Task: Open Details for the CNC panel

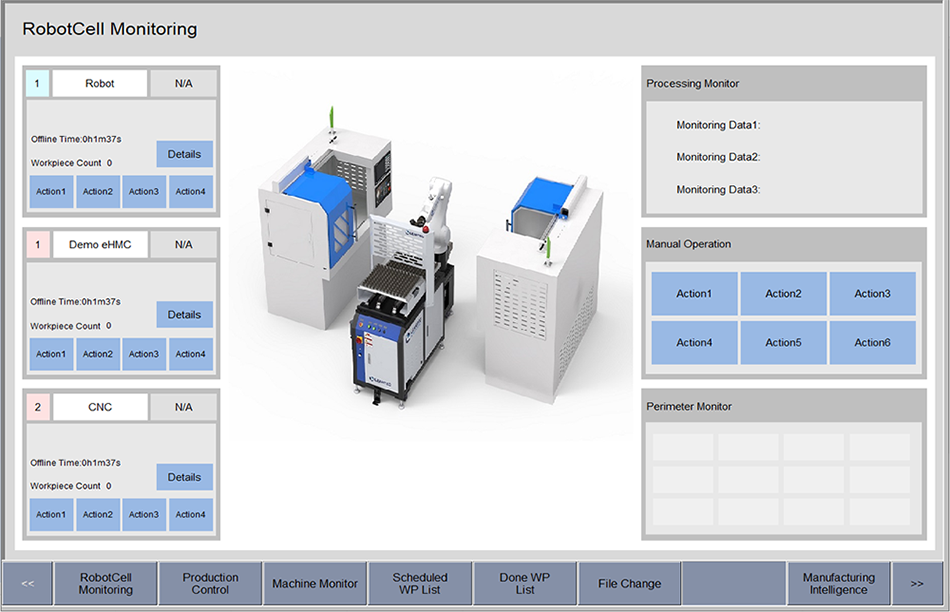Action: (184, 477)
